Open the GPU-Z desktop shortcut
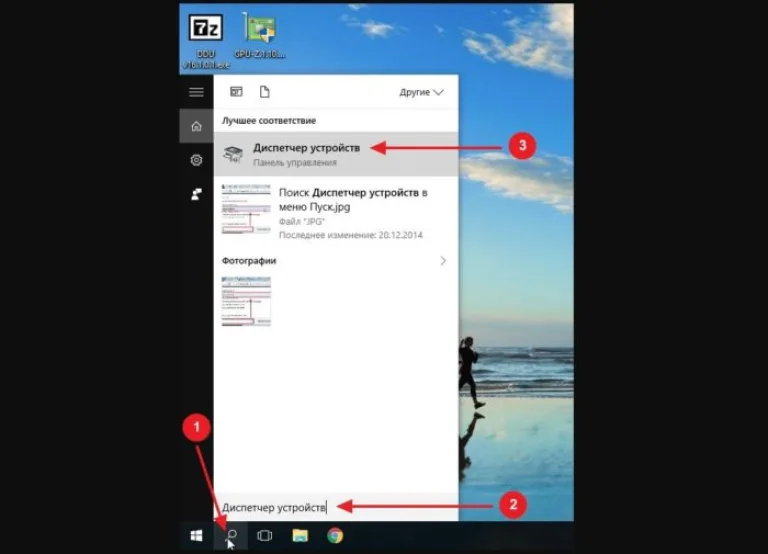 click(260, 35)
